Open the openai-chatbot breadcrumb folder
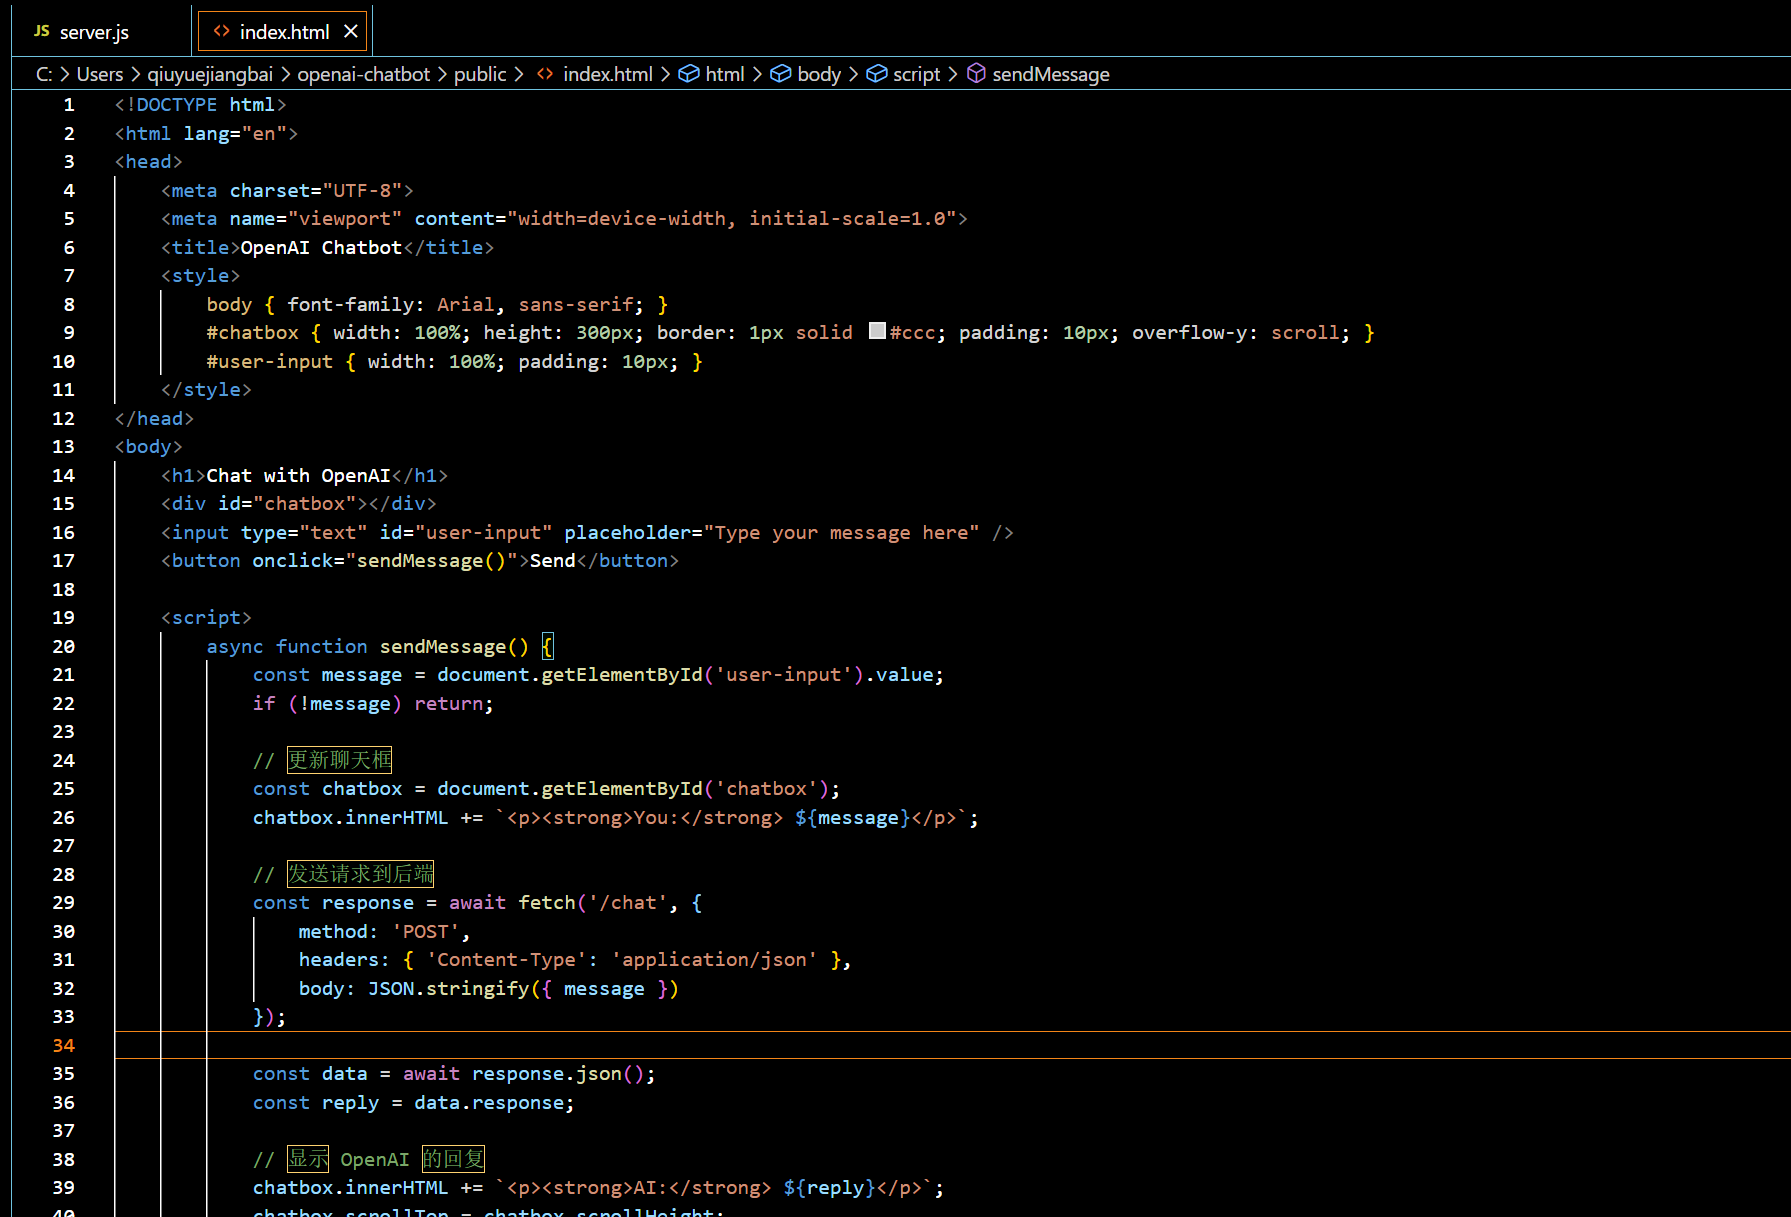The height and width of the screenshot is (1217, 1791). tap(364, 74)
